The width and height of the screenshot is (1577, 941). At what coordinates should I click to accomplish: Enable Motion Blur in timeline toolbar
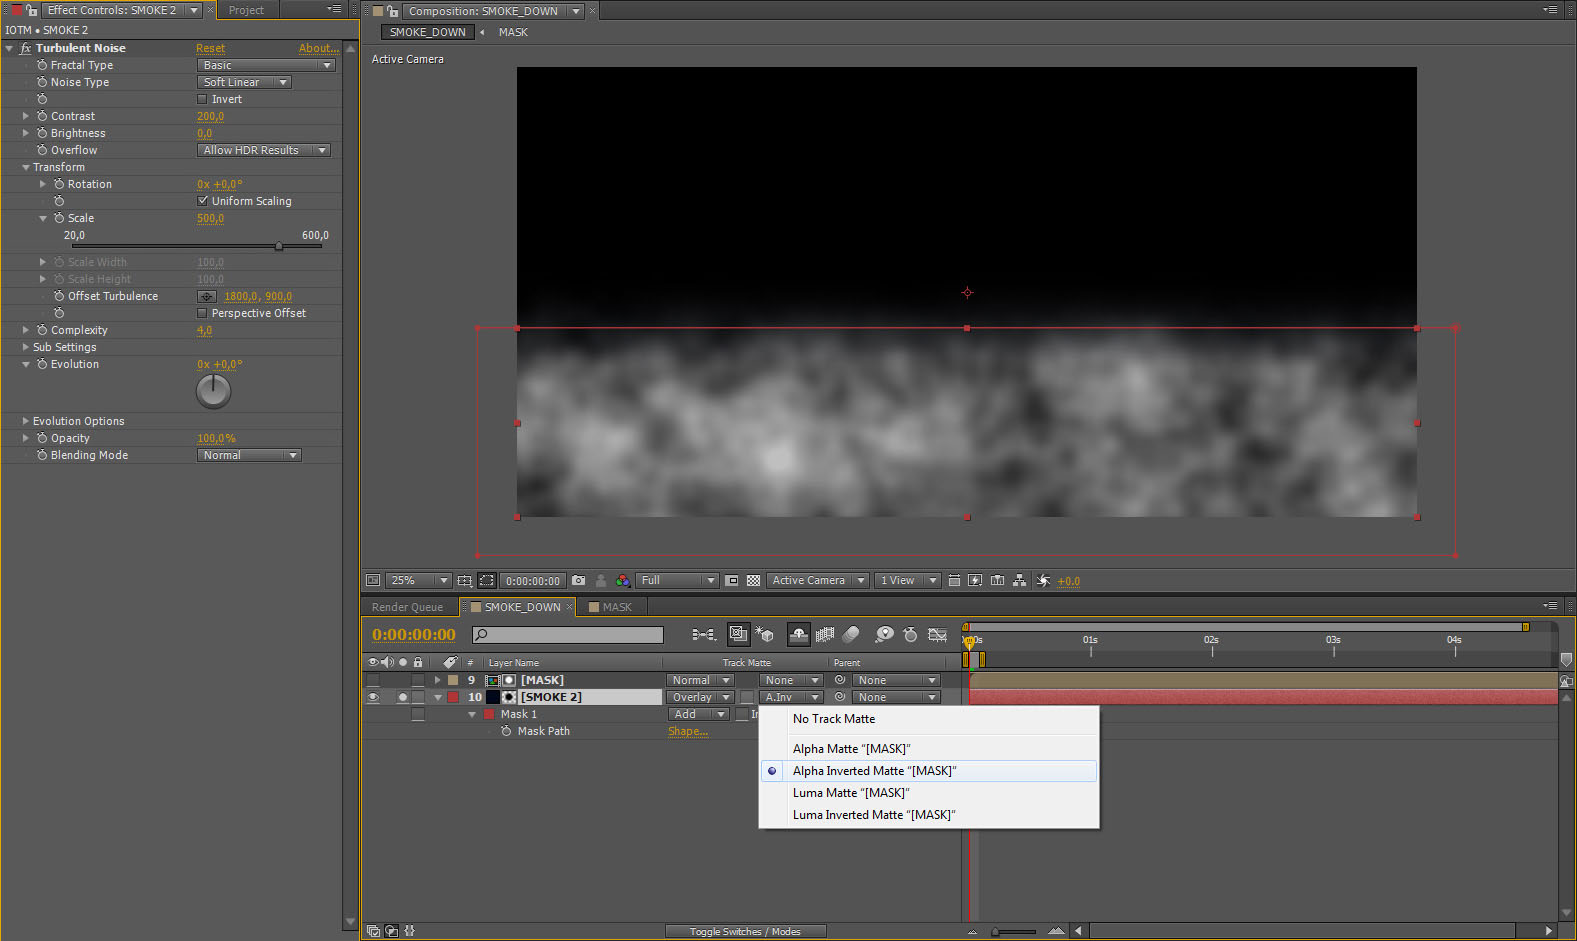point(851,635)
